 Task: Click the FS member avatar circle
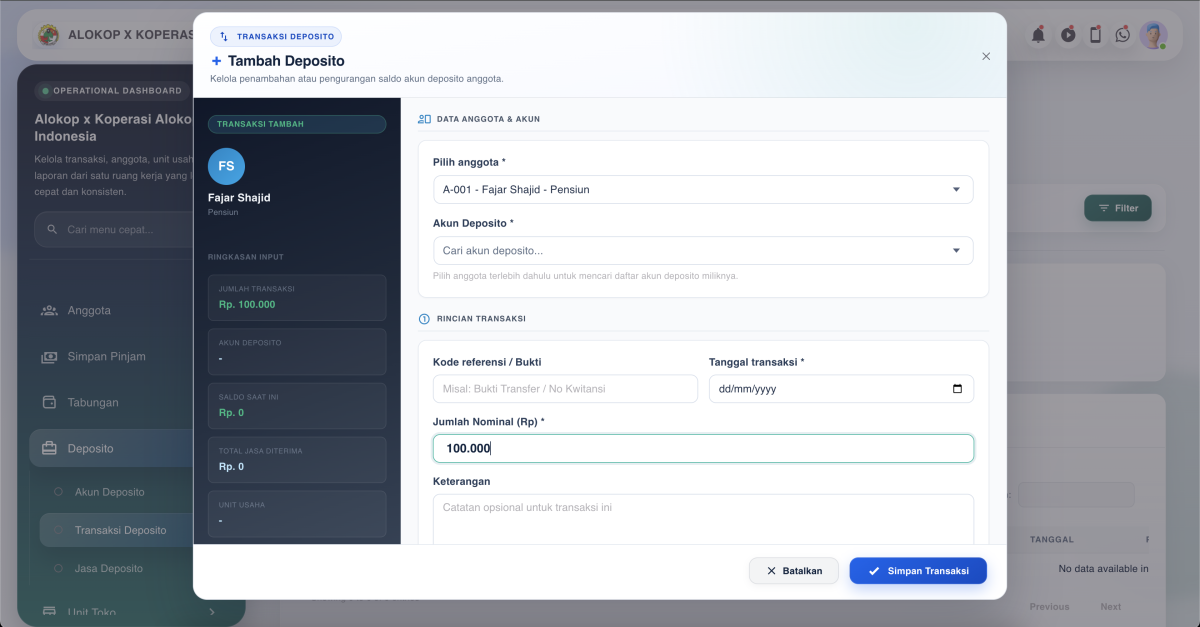click(x=226, y=166)
